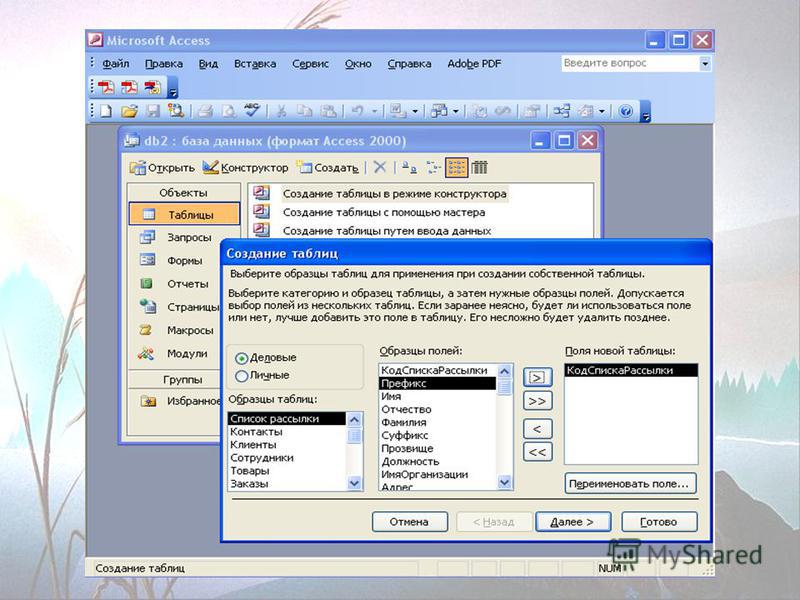
Task: Switch to Small Icons view in db2 window
Action: coord(433,167)
